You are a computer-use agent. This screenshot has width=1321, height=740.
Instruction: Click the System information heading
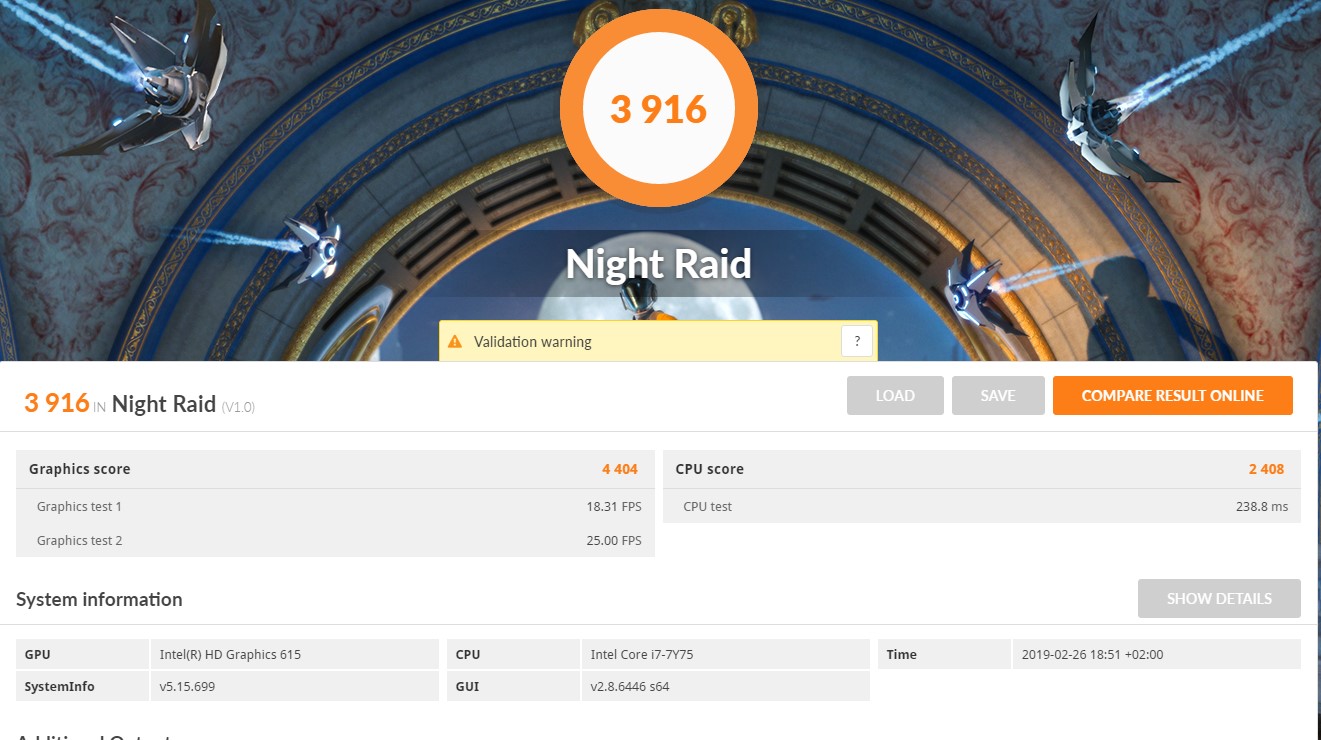click(x=99, y=599)
